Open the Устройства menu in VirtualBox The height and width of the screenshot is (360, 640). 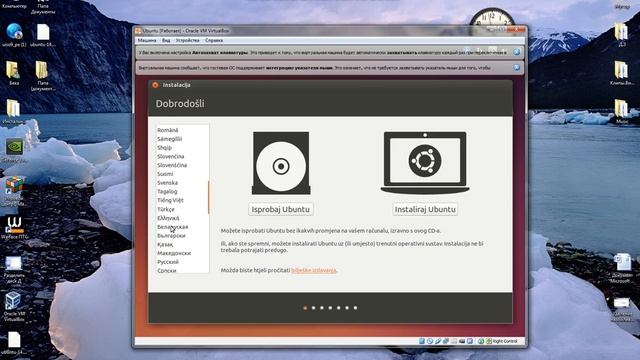[187, 40]
